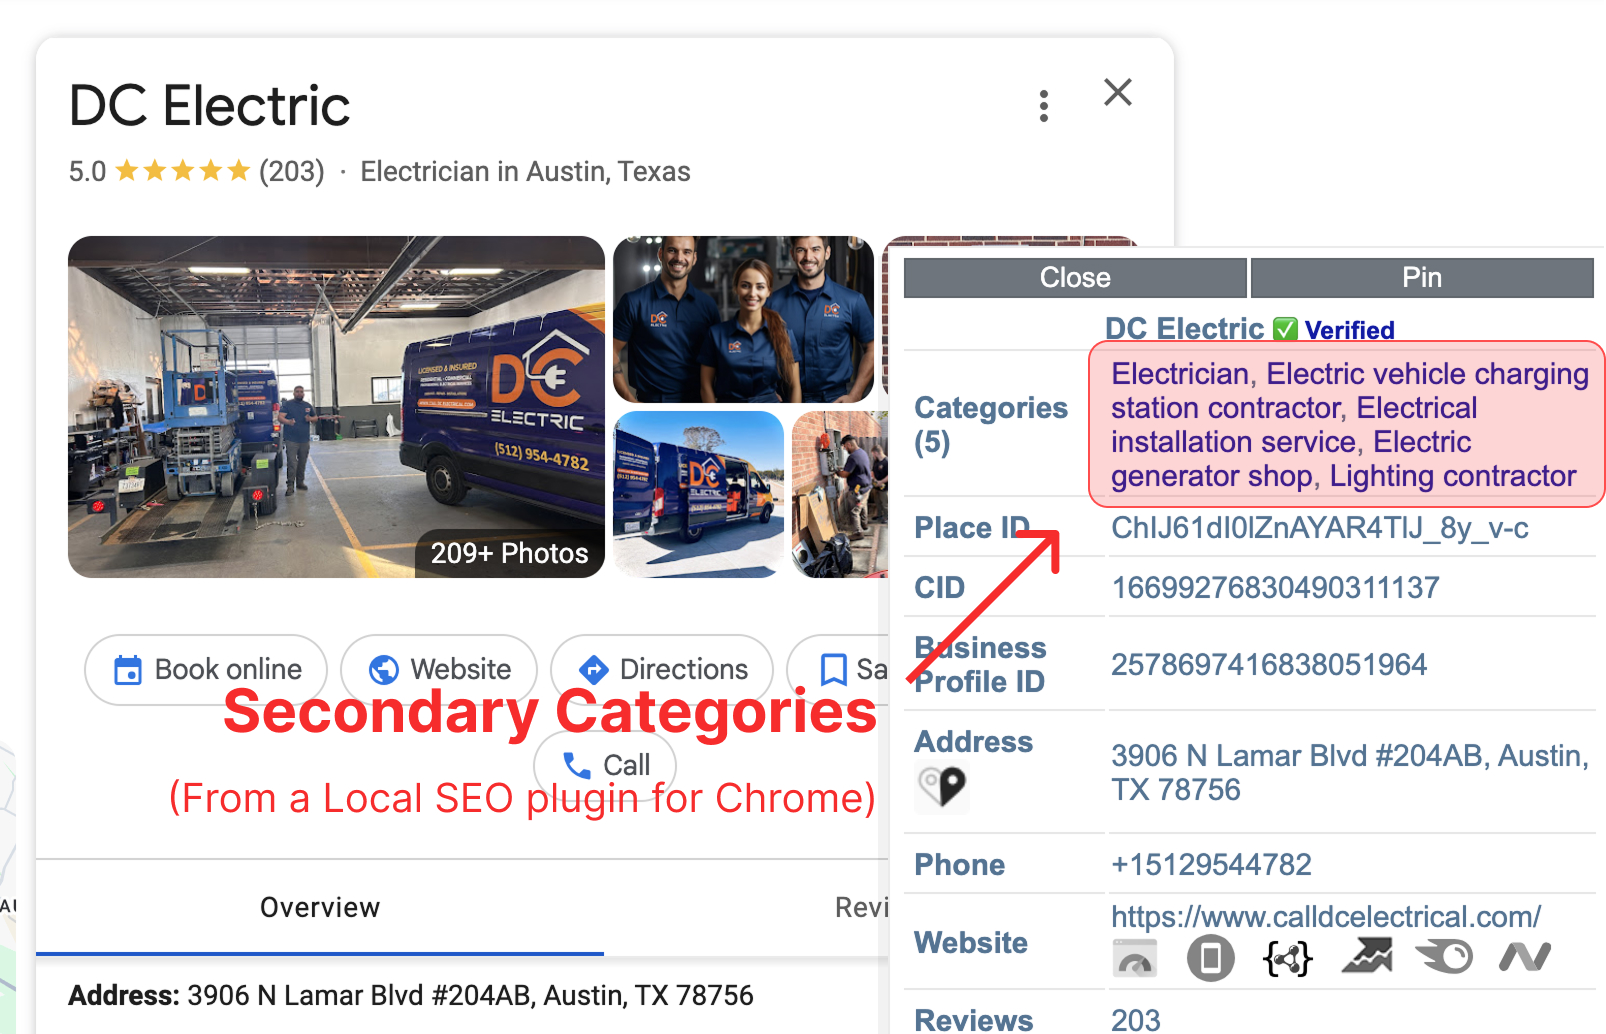Screen dimensions: 1606x1034
Task: Open the Reviews tab
Action: (861, 907)
